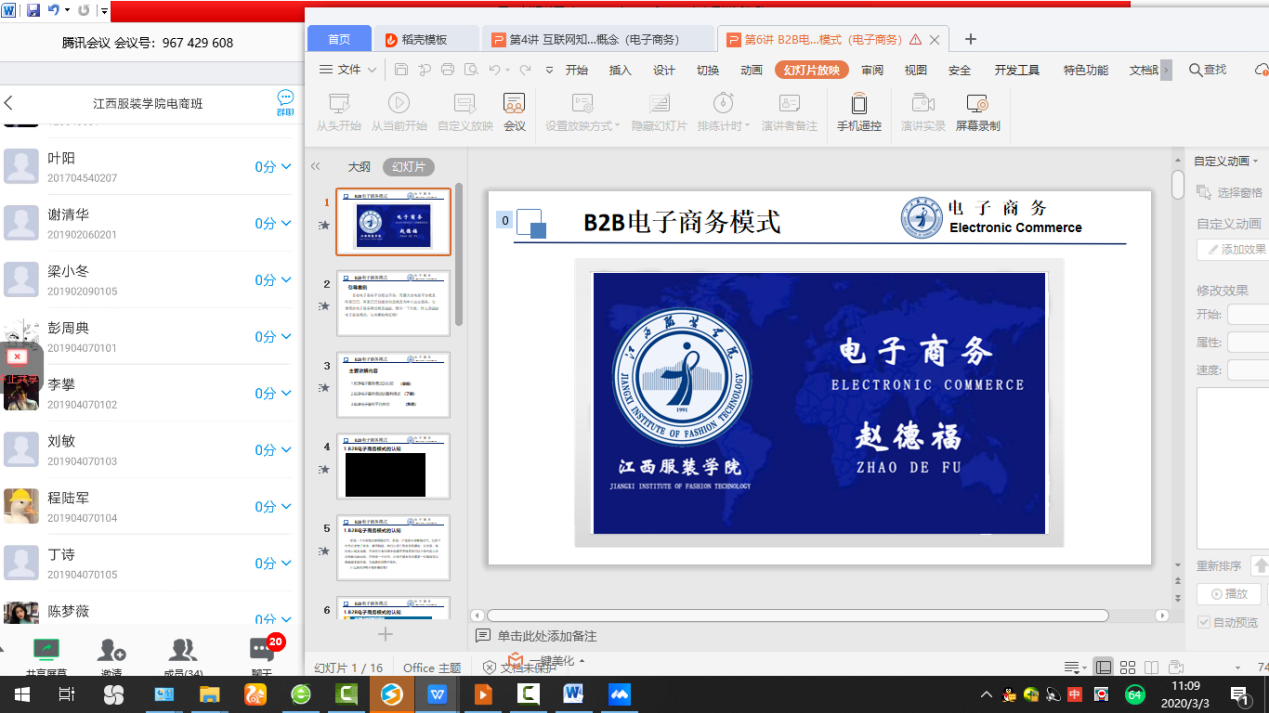The image size is (1269, 713).
Task: Open 手机遥控 phone remote control
Action: click(859, 112)
